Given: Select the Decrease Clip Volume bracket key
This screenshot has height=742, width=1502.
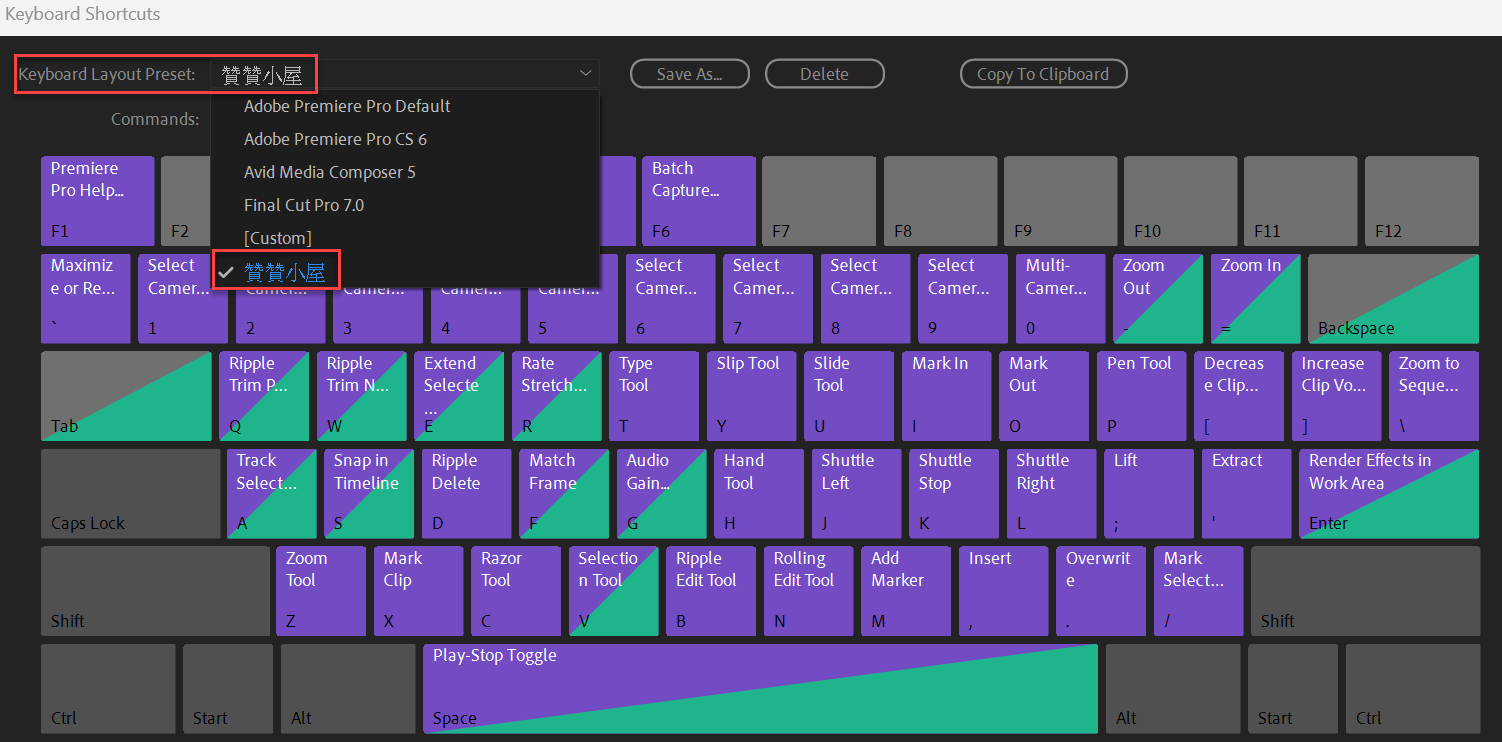Looking at the screenshot, I should coord(1239,396).
